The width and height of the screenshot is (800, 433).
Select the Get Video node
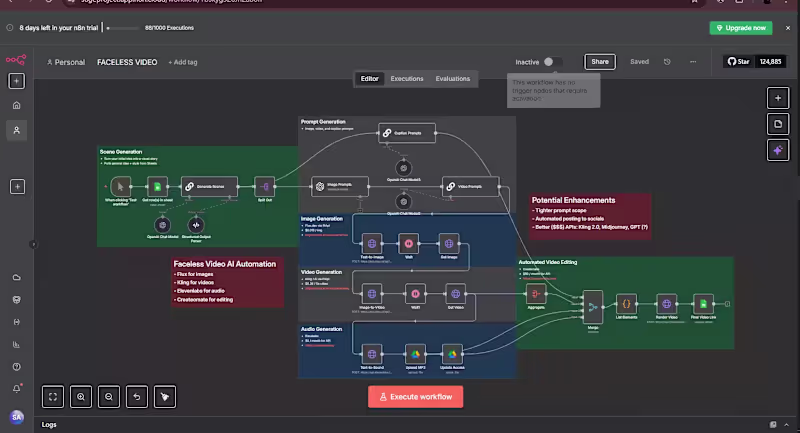(x=456, y=294)
